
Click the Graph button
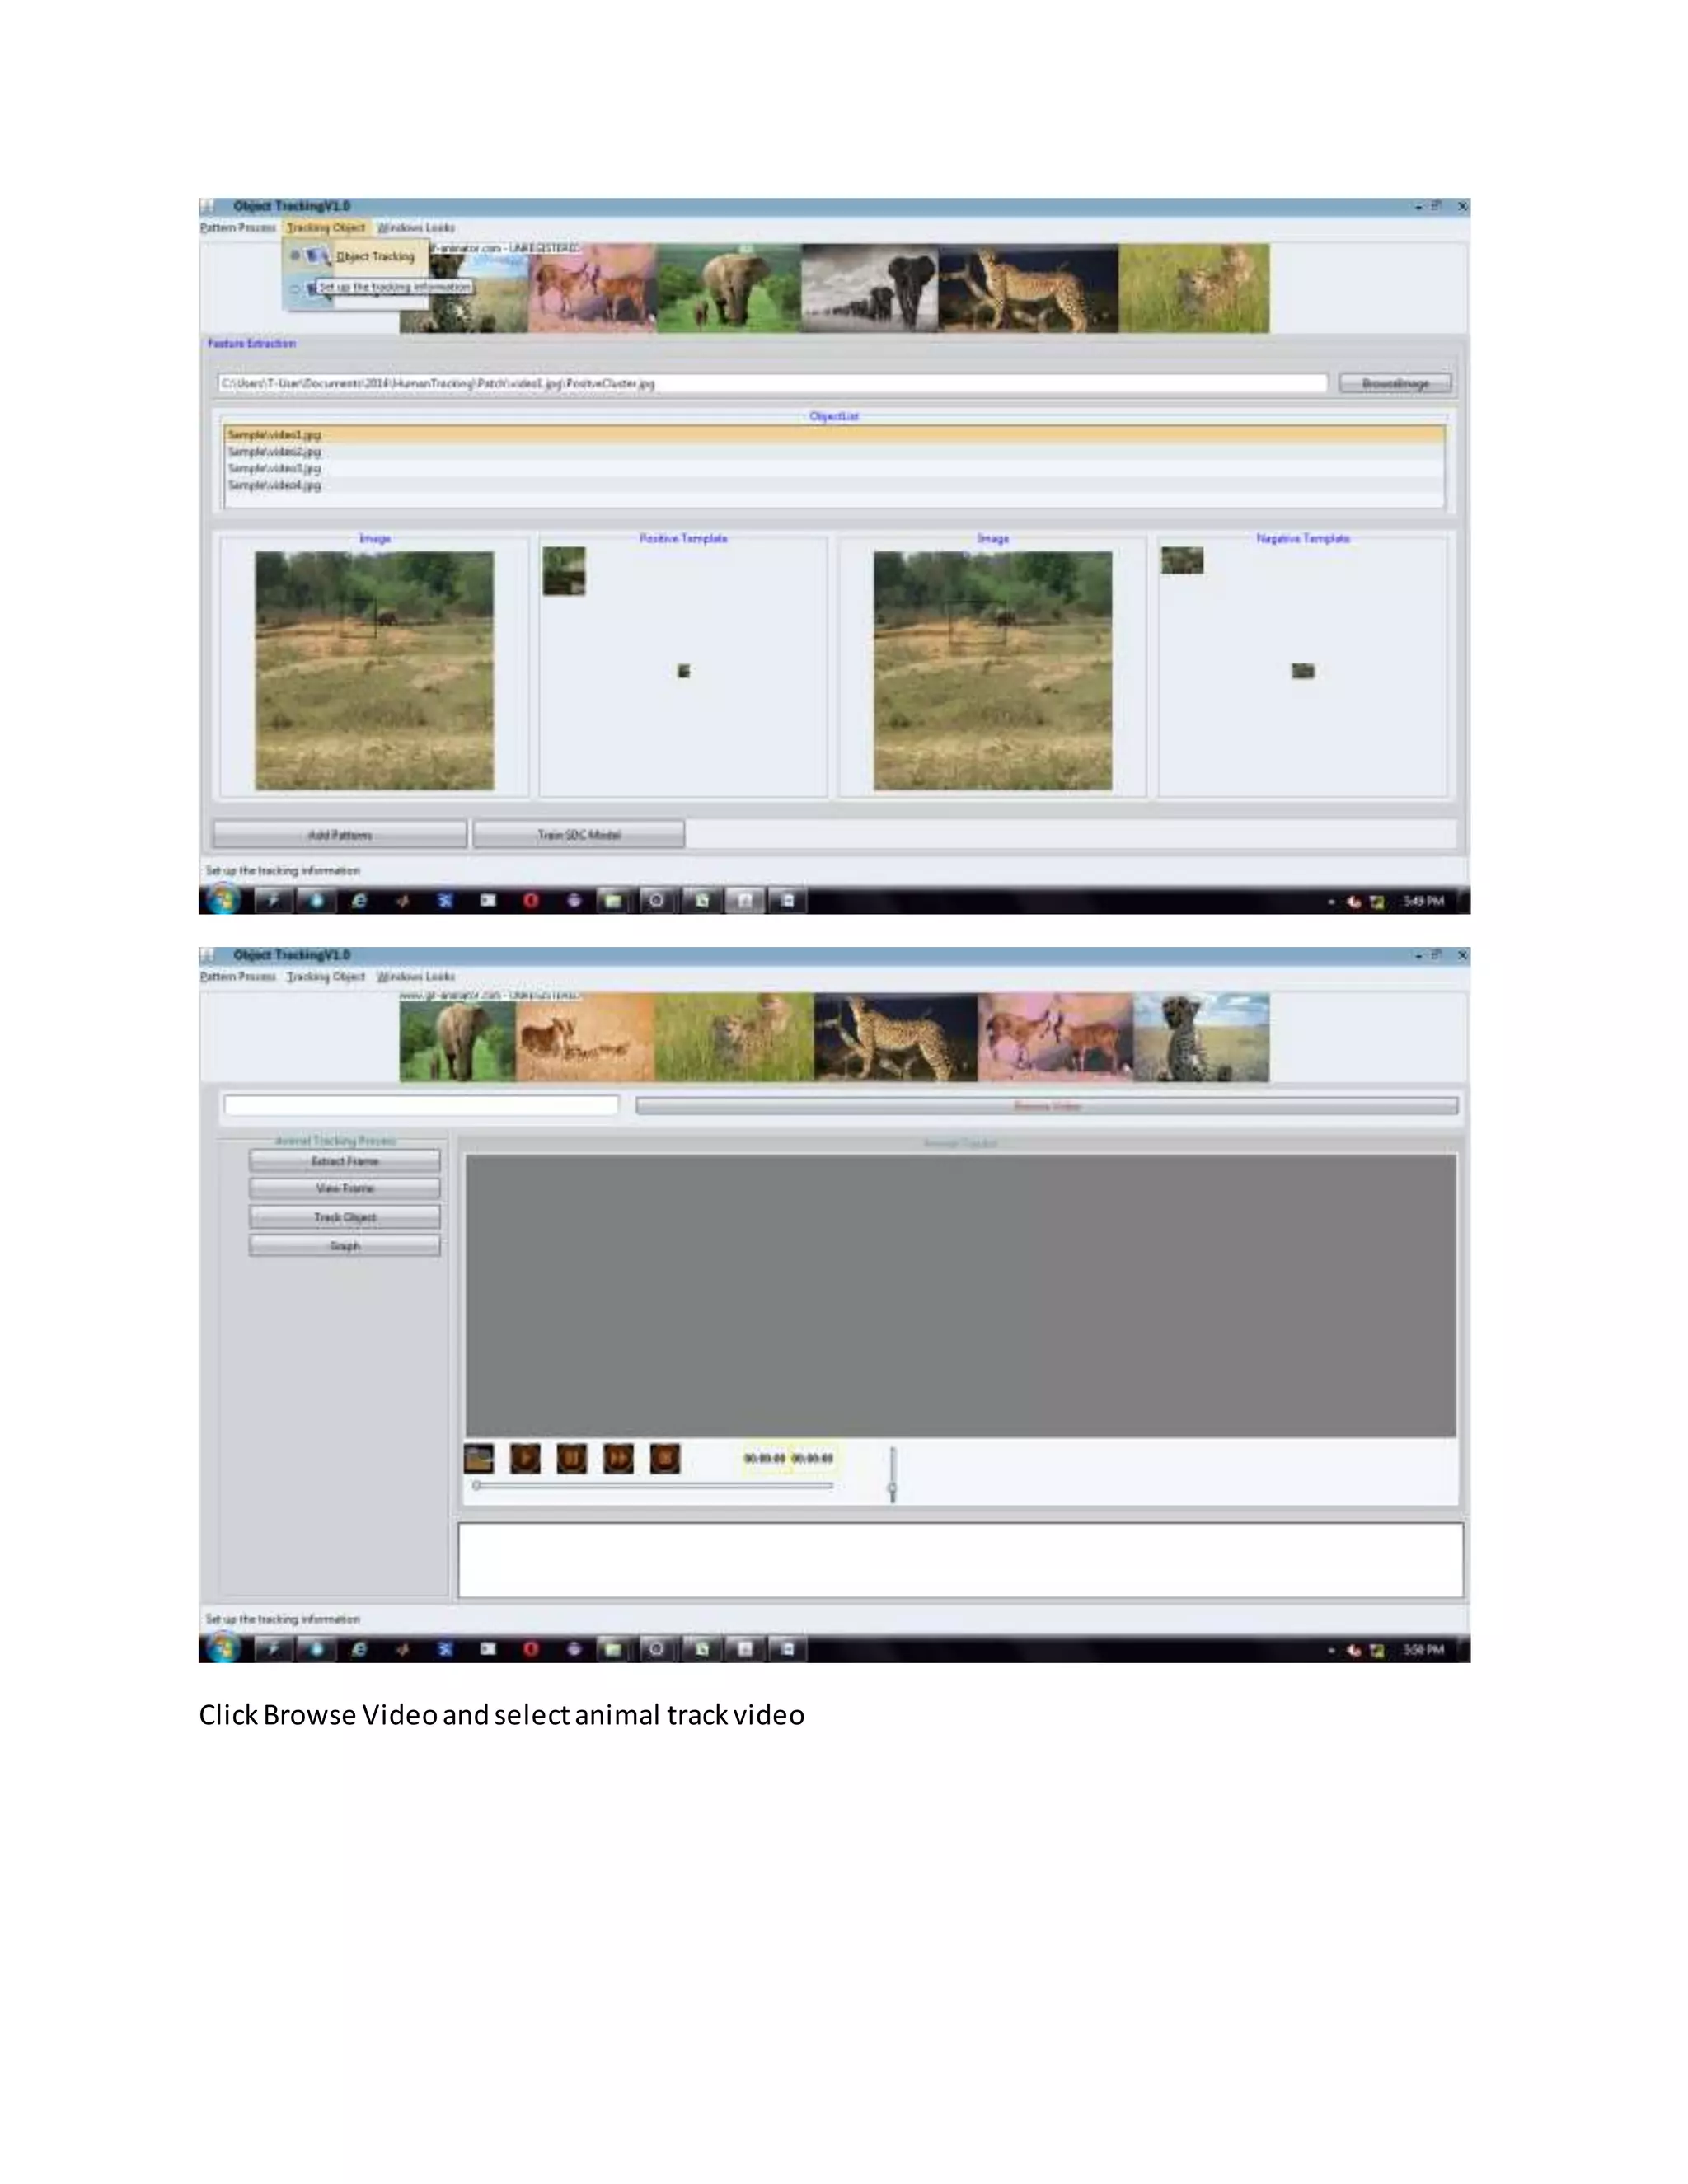click(345, 1246)
